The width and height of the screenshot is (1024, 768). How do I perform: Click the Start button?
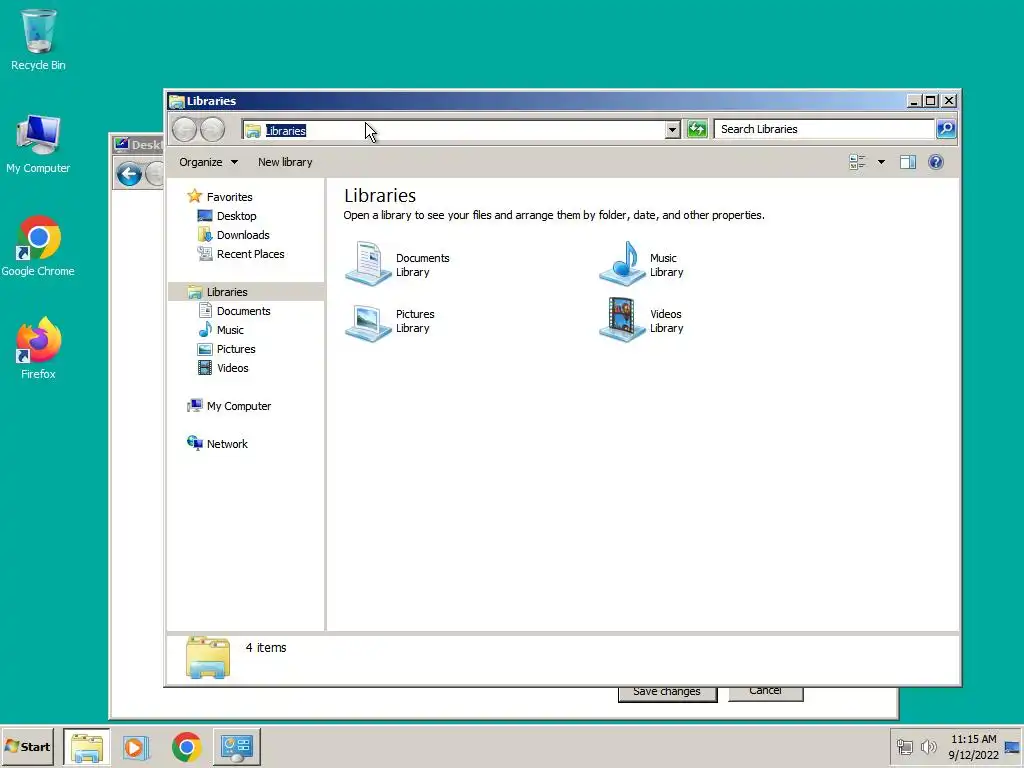click(27, 746)
